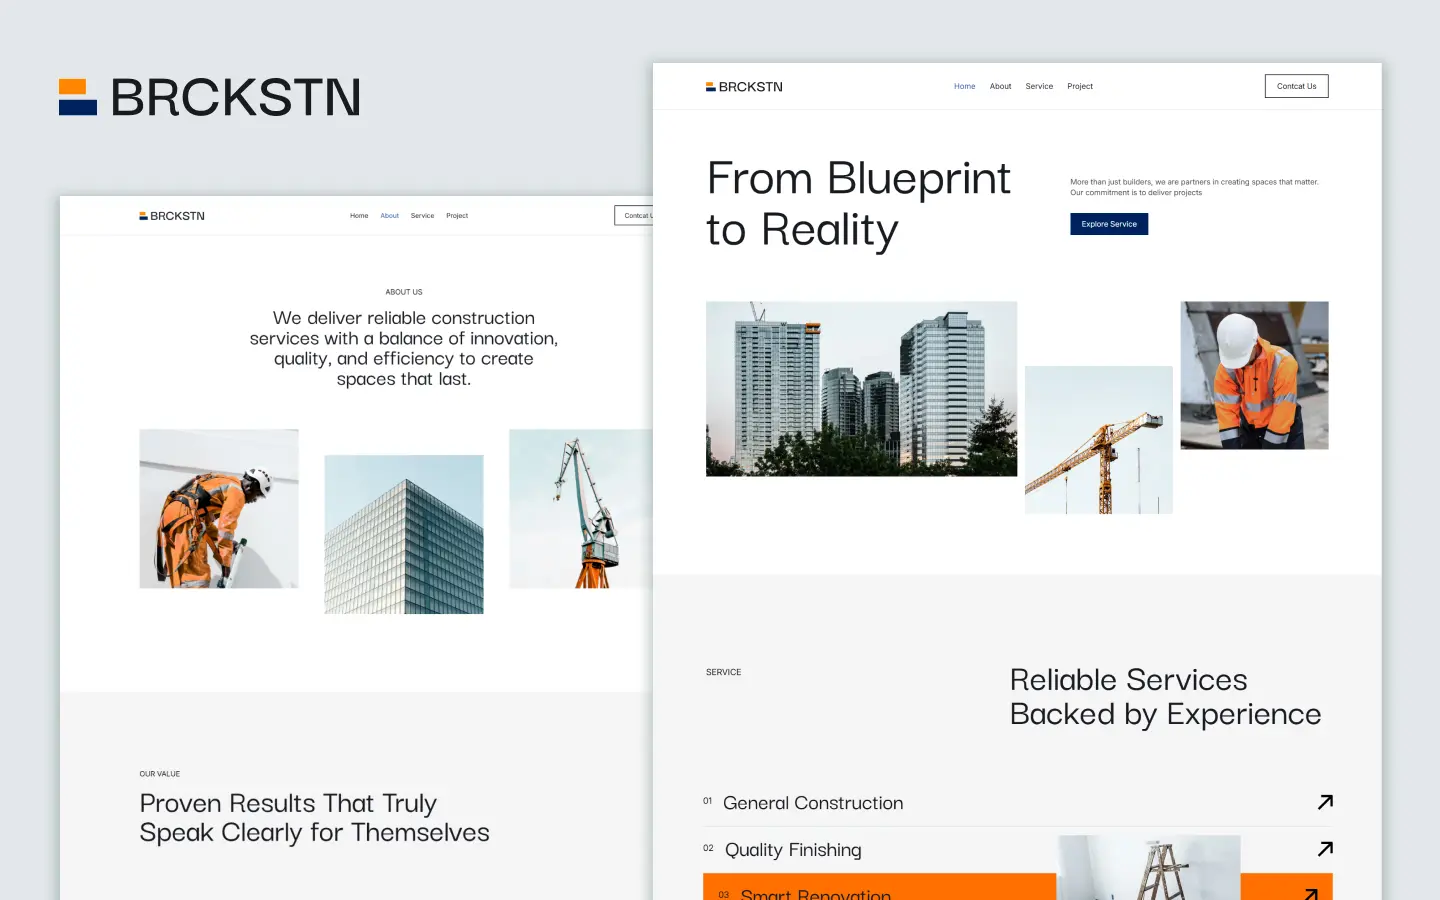Open Smart Renovation arrow icon

1311,893
